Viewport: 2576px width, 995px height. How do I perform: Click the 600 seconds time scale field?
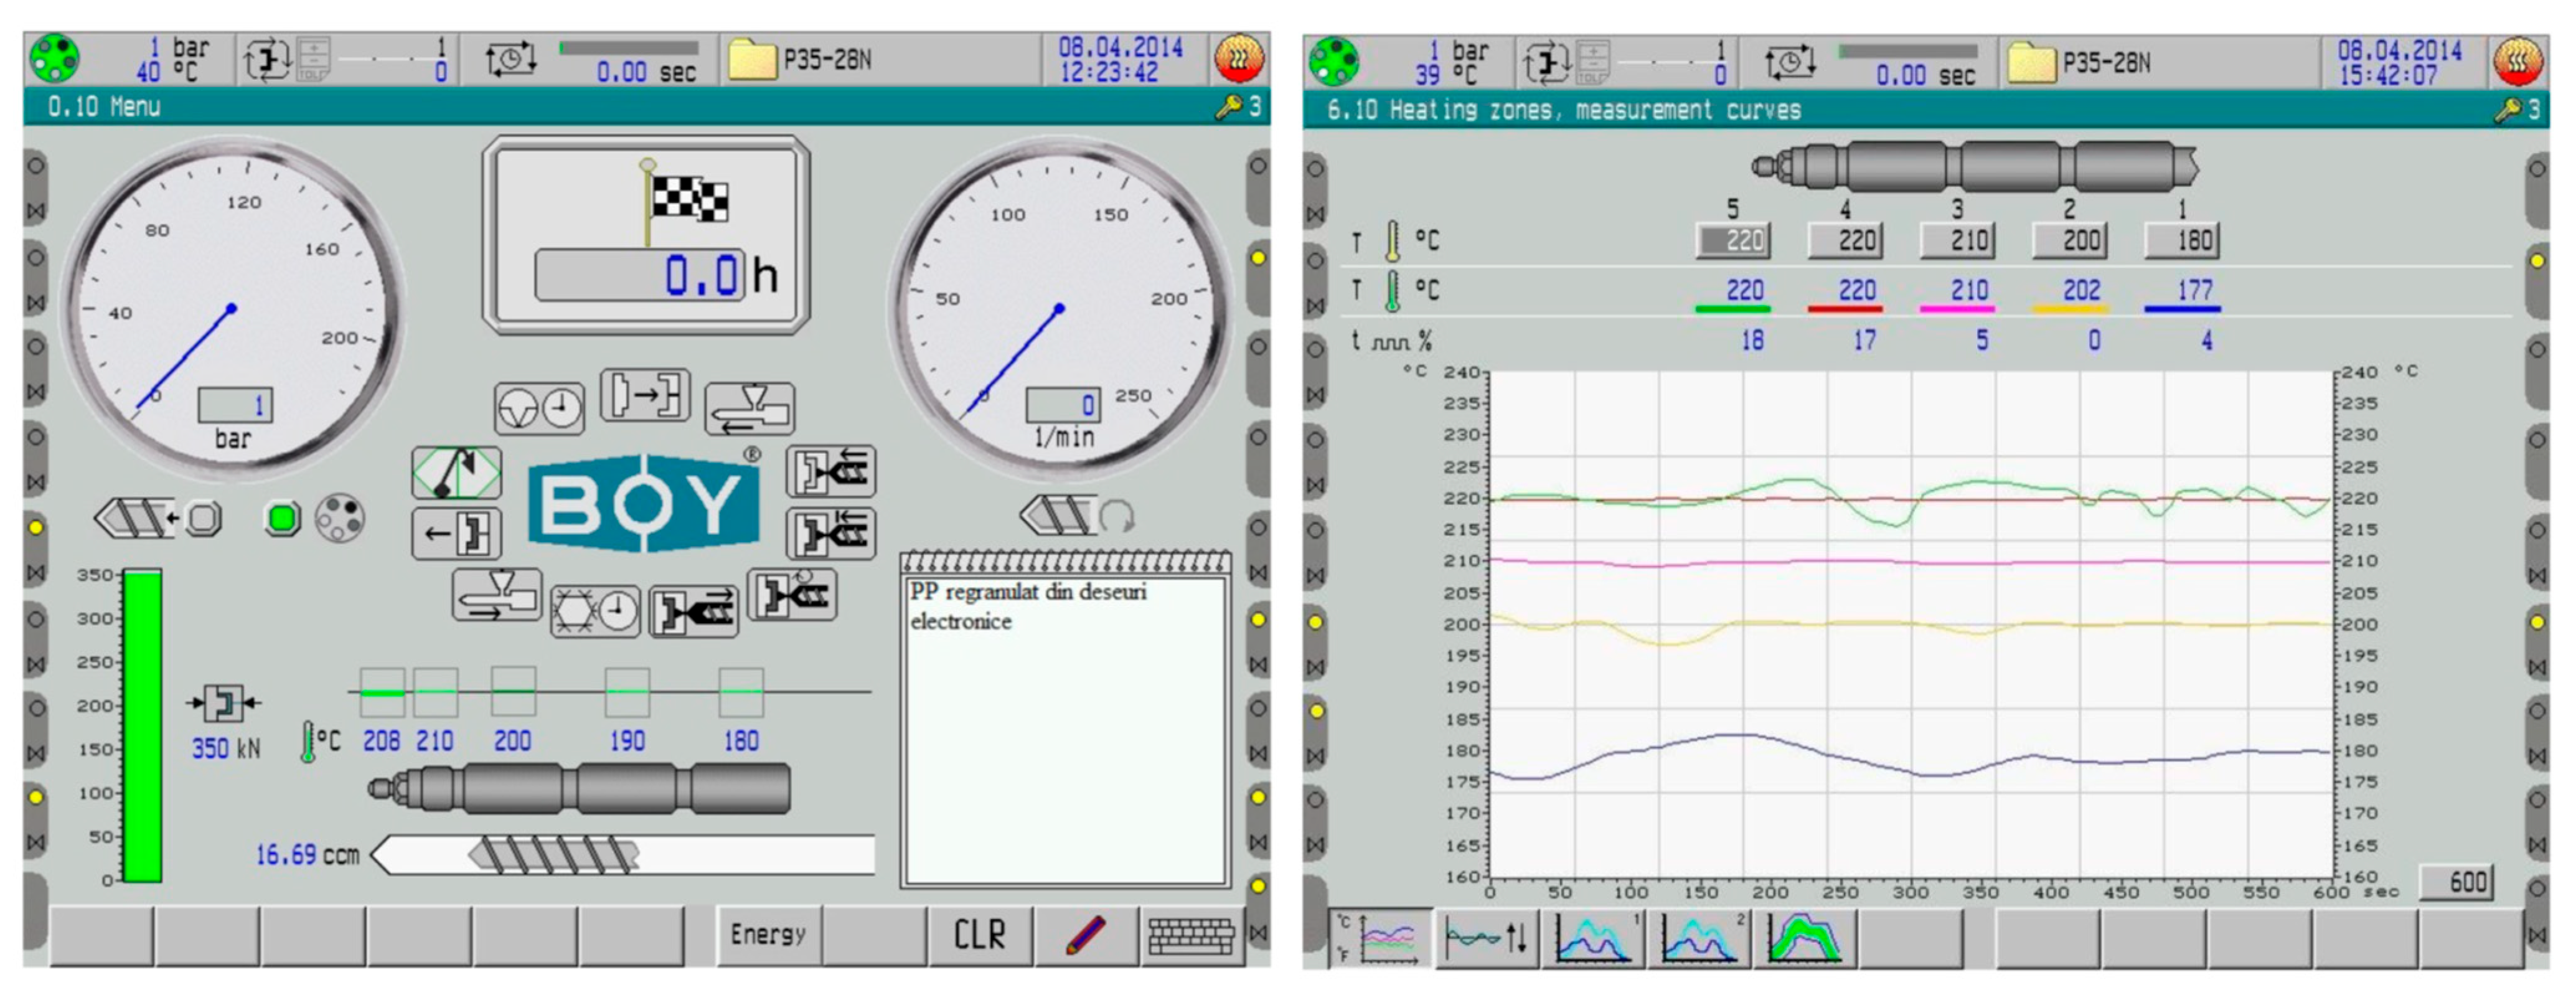click(2456, 882)
